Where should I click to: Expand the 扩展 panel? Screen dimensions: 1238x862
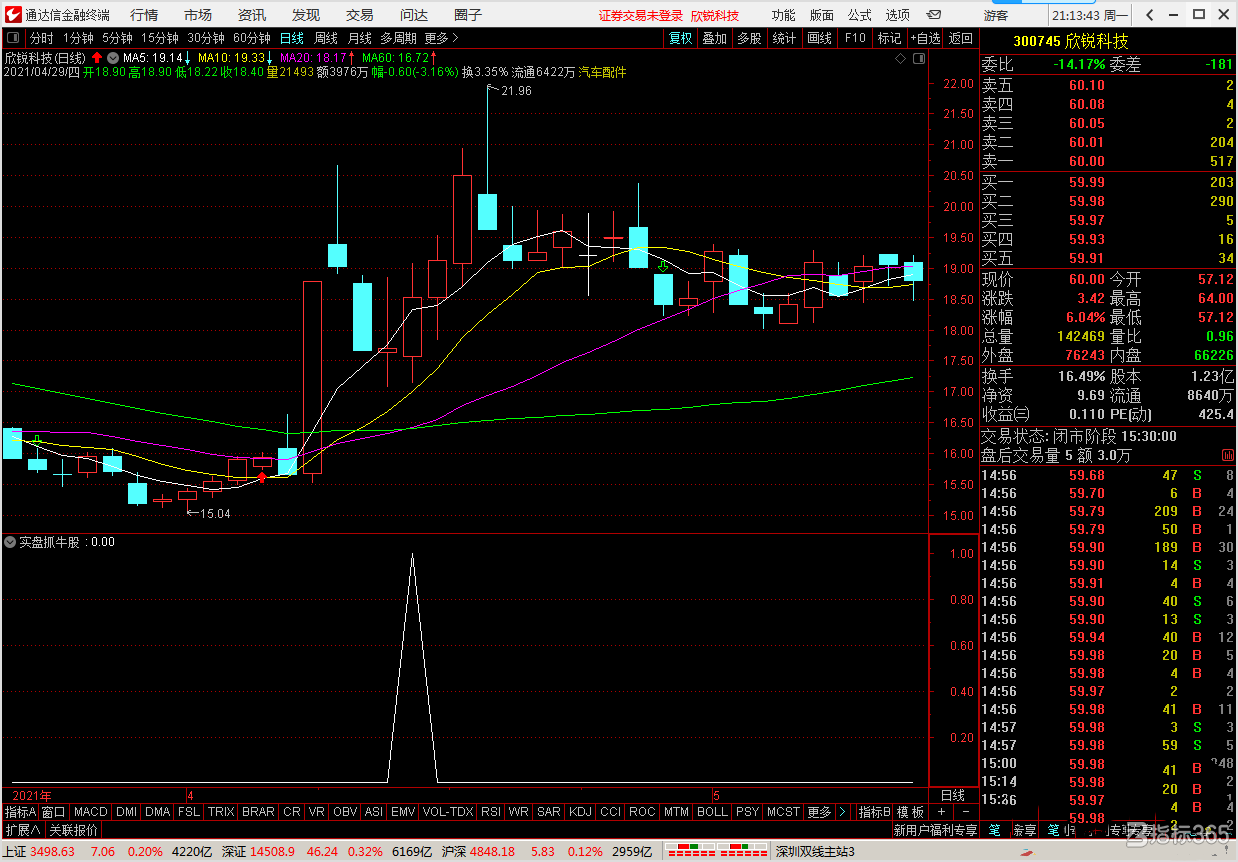click(23, 830)
